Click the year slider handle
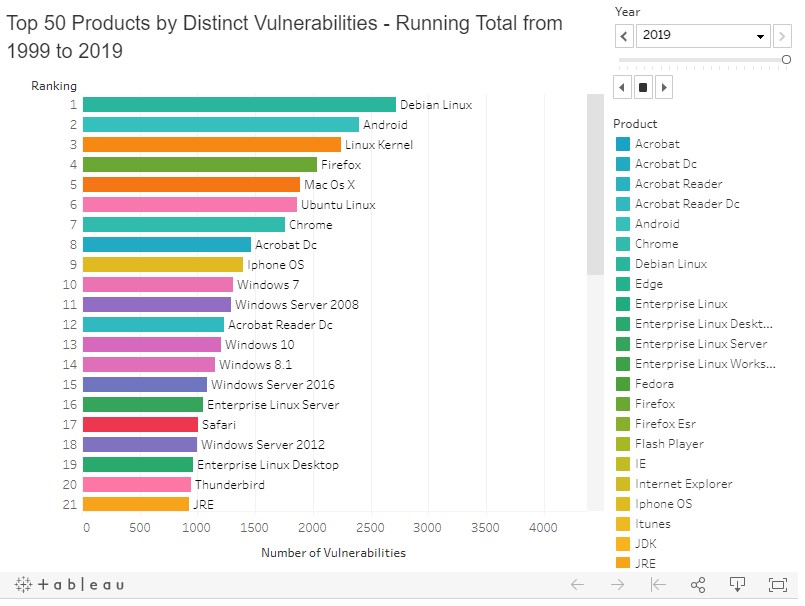 pos(786,60)
